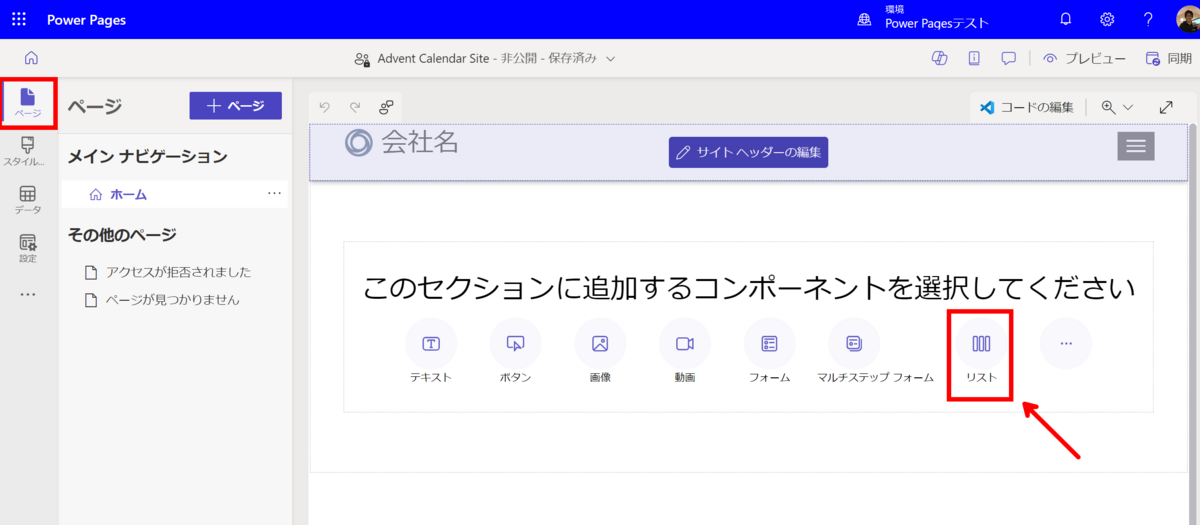
Task: Open the help question mark
Action: coord(1148,19)
